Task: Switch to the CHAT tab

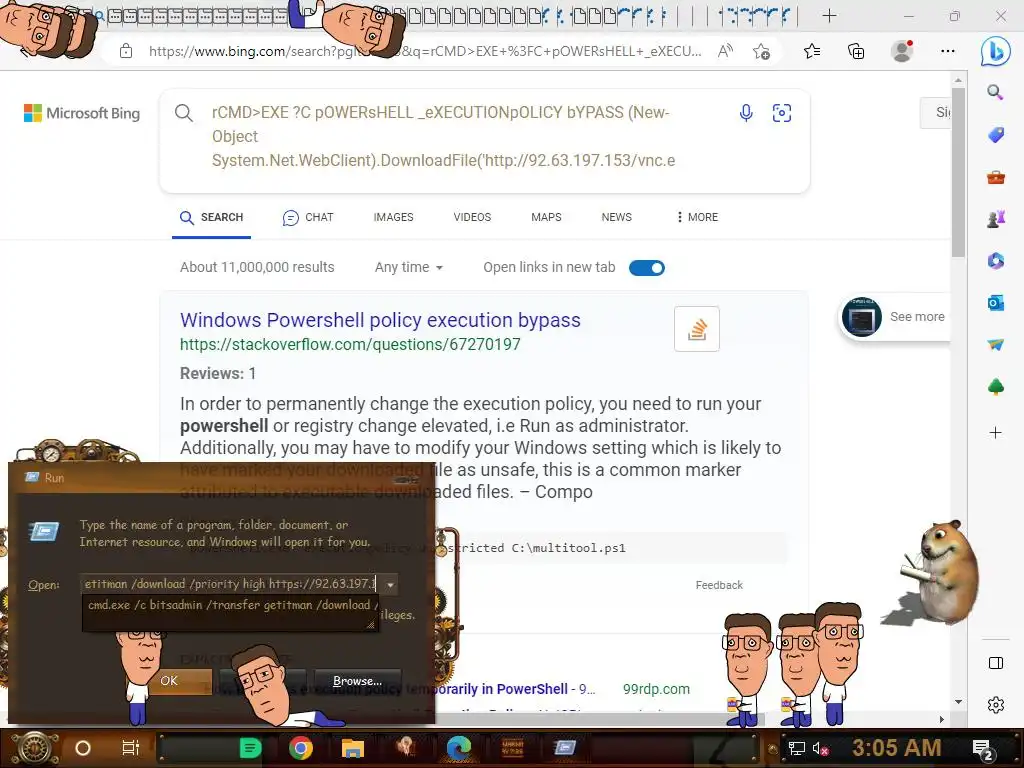Action: coord(308,217)
